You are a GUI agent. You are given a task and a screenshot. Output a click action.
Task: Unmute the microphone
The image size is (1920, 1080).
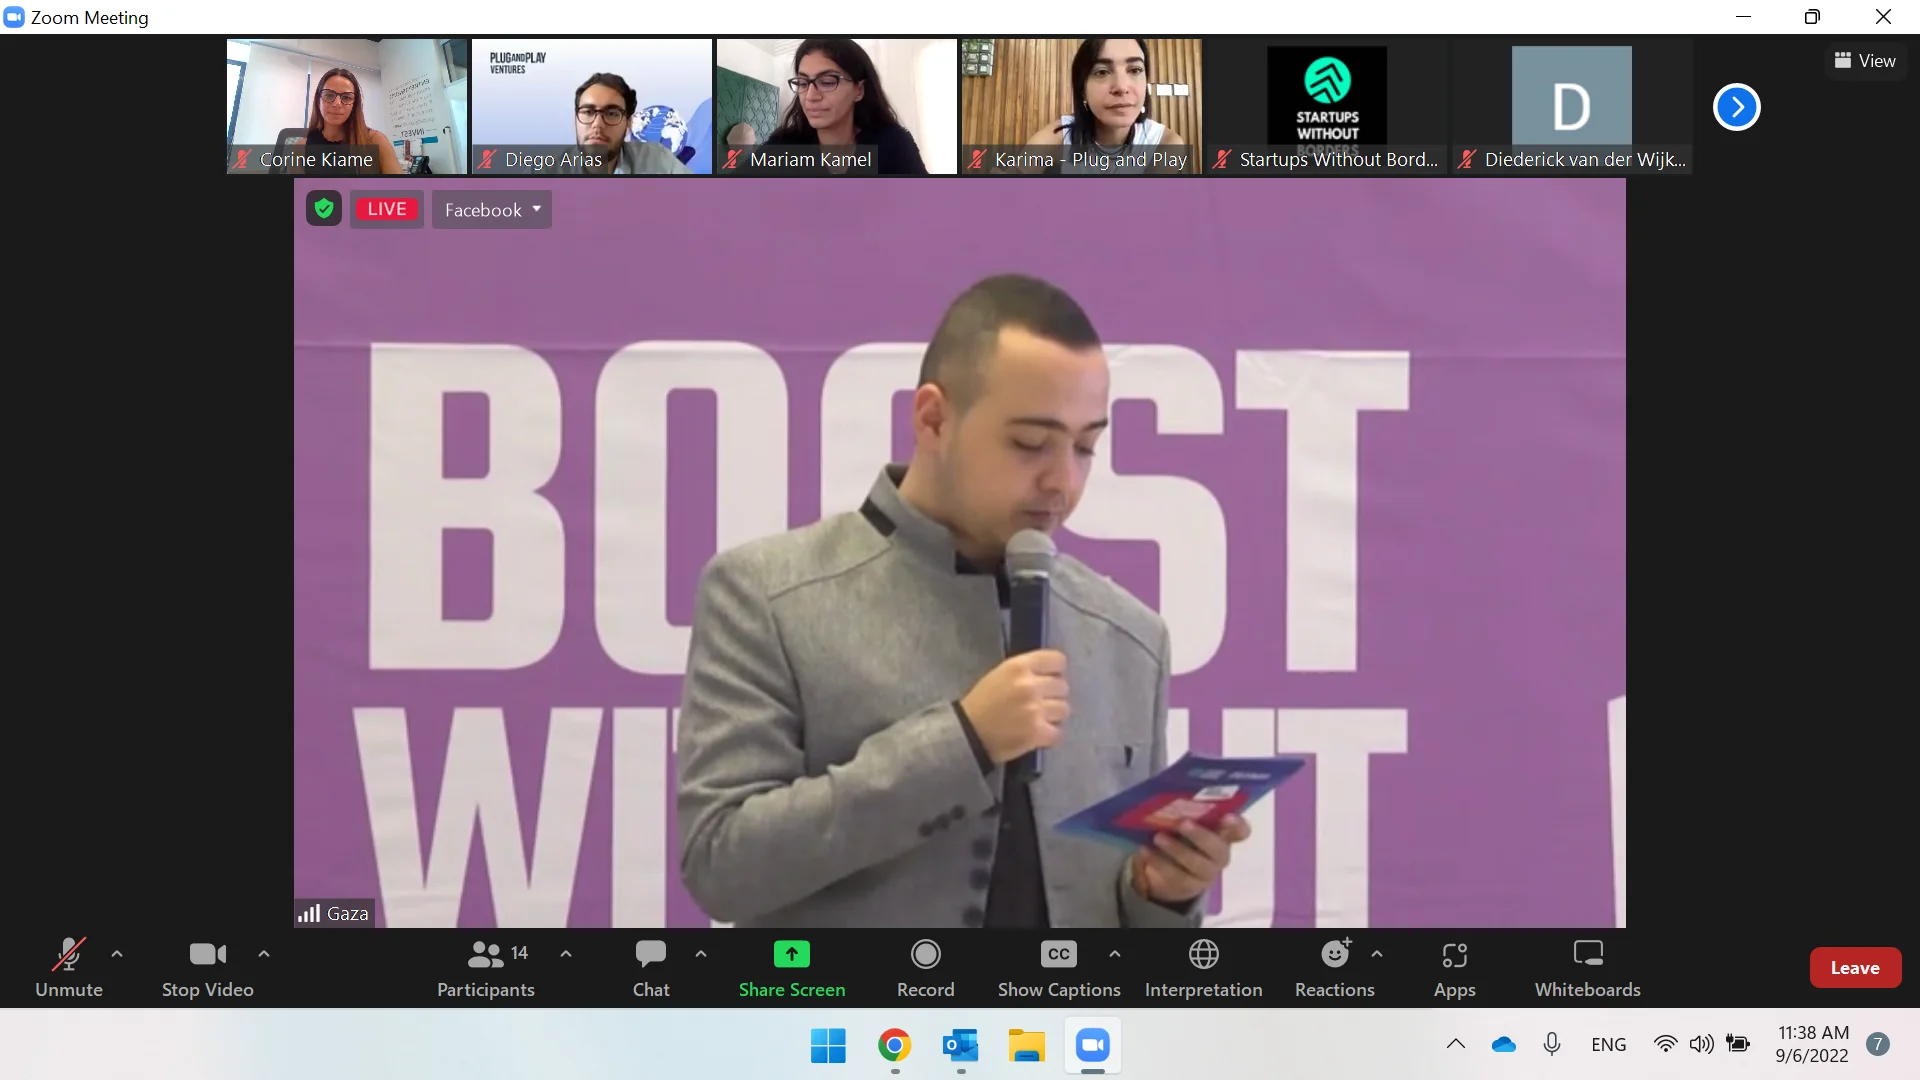coord(69,967)
